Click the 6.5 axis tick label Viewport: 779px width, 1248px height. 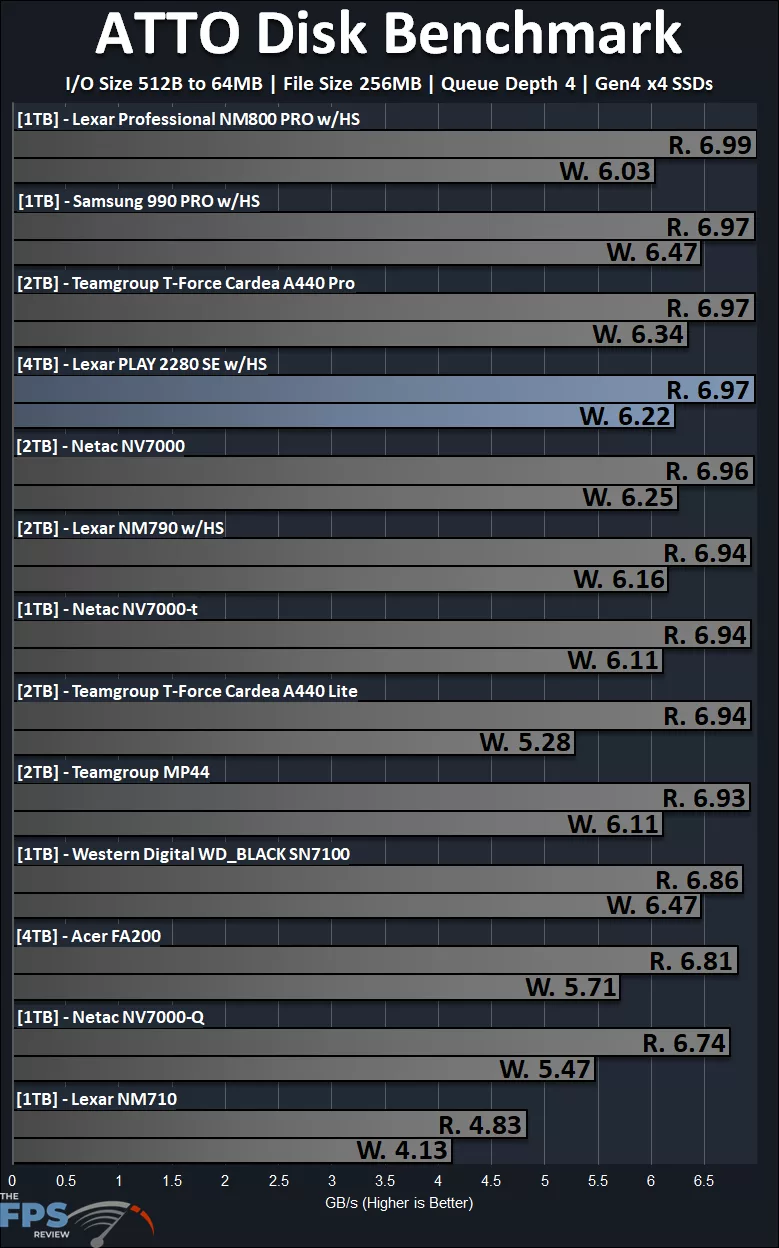704,1181
